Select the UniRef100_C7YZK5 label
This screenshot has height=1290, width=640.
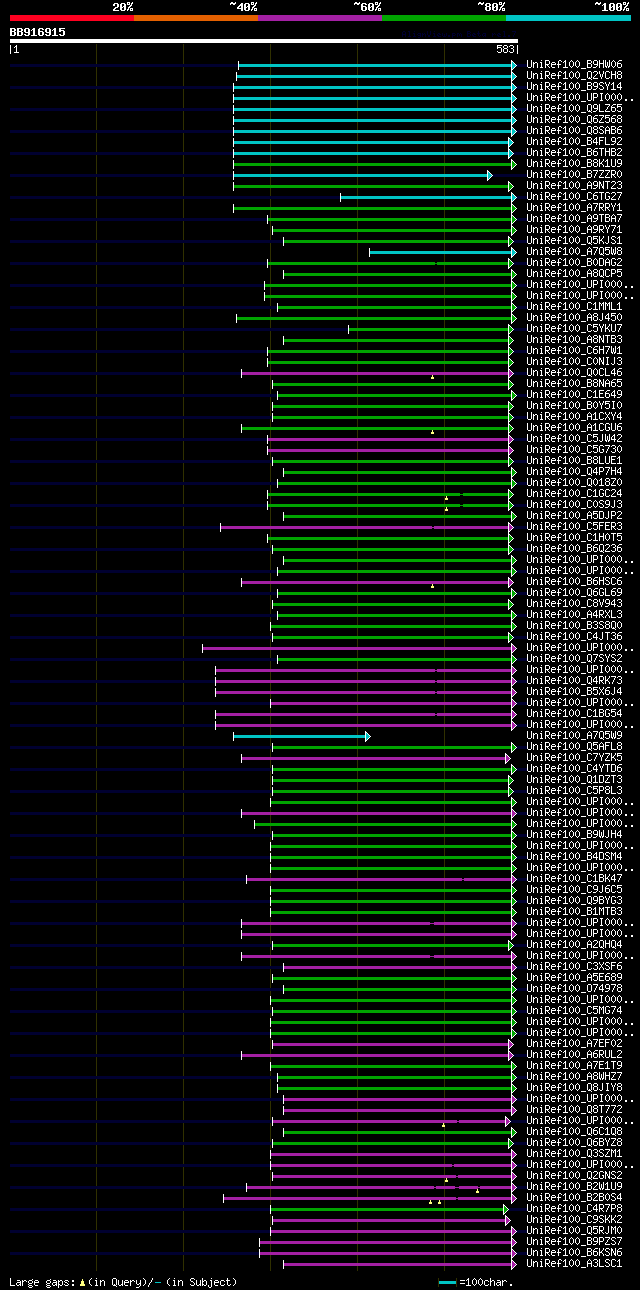click(x=573, y=757)
